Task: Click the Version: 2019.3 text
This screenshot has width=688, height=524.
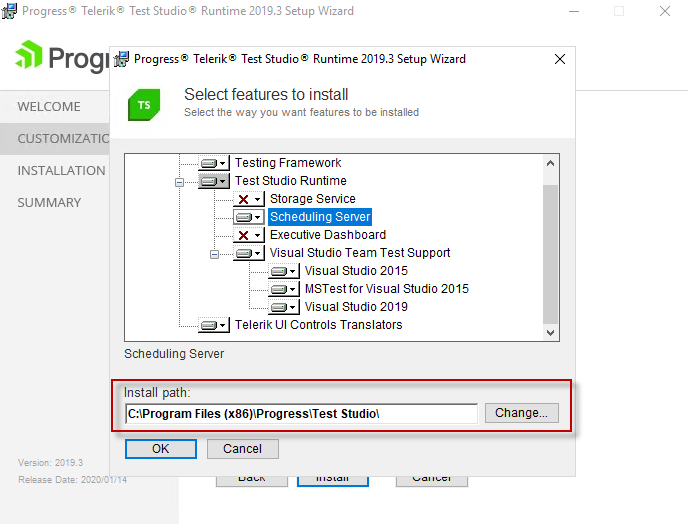Action: pos(50,463)
